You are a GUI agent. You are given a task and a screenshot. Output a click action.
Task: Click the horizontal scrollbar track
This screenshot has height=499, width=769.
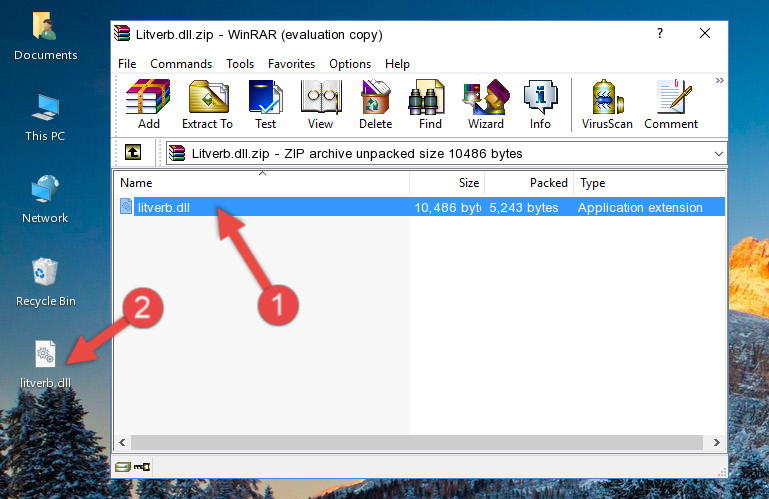tap(417, 442)
